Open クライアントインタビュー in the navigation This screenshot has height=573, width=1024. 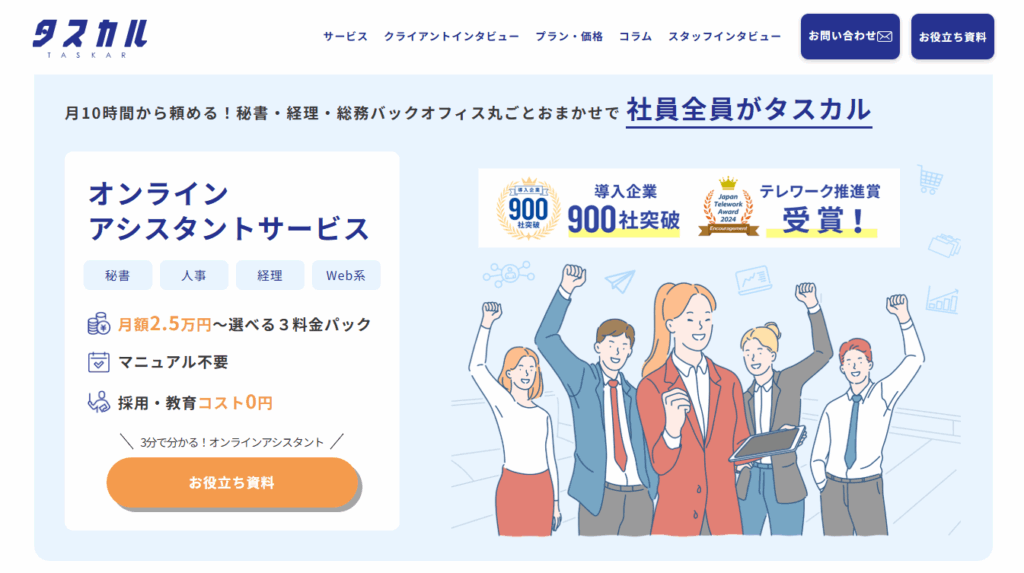coord(451,37)
